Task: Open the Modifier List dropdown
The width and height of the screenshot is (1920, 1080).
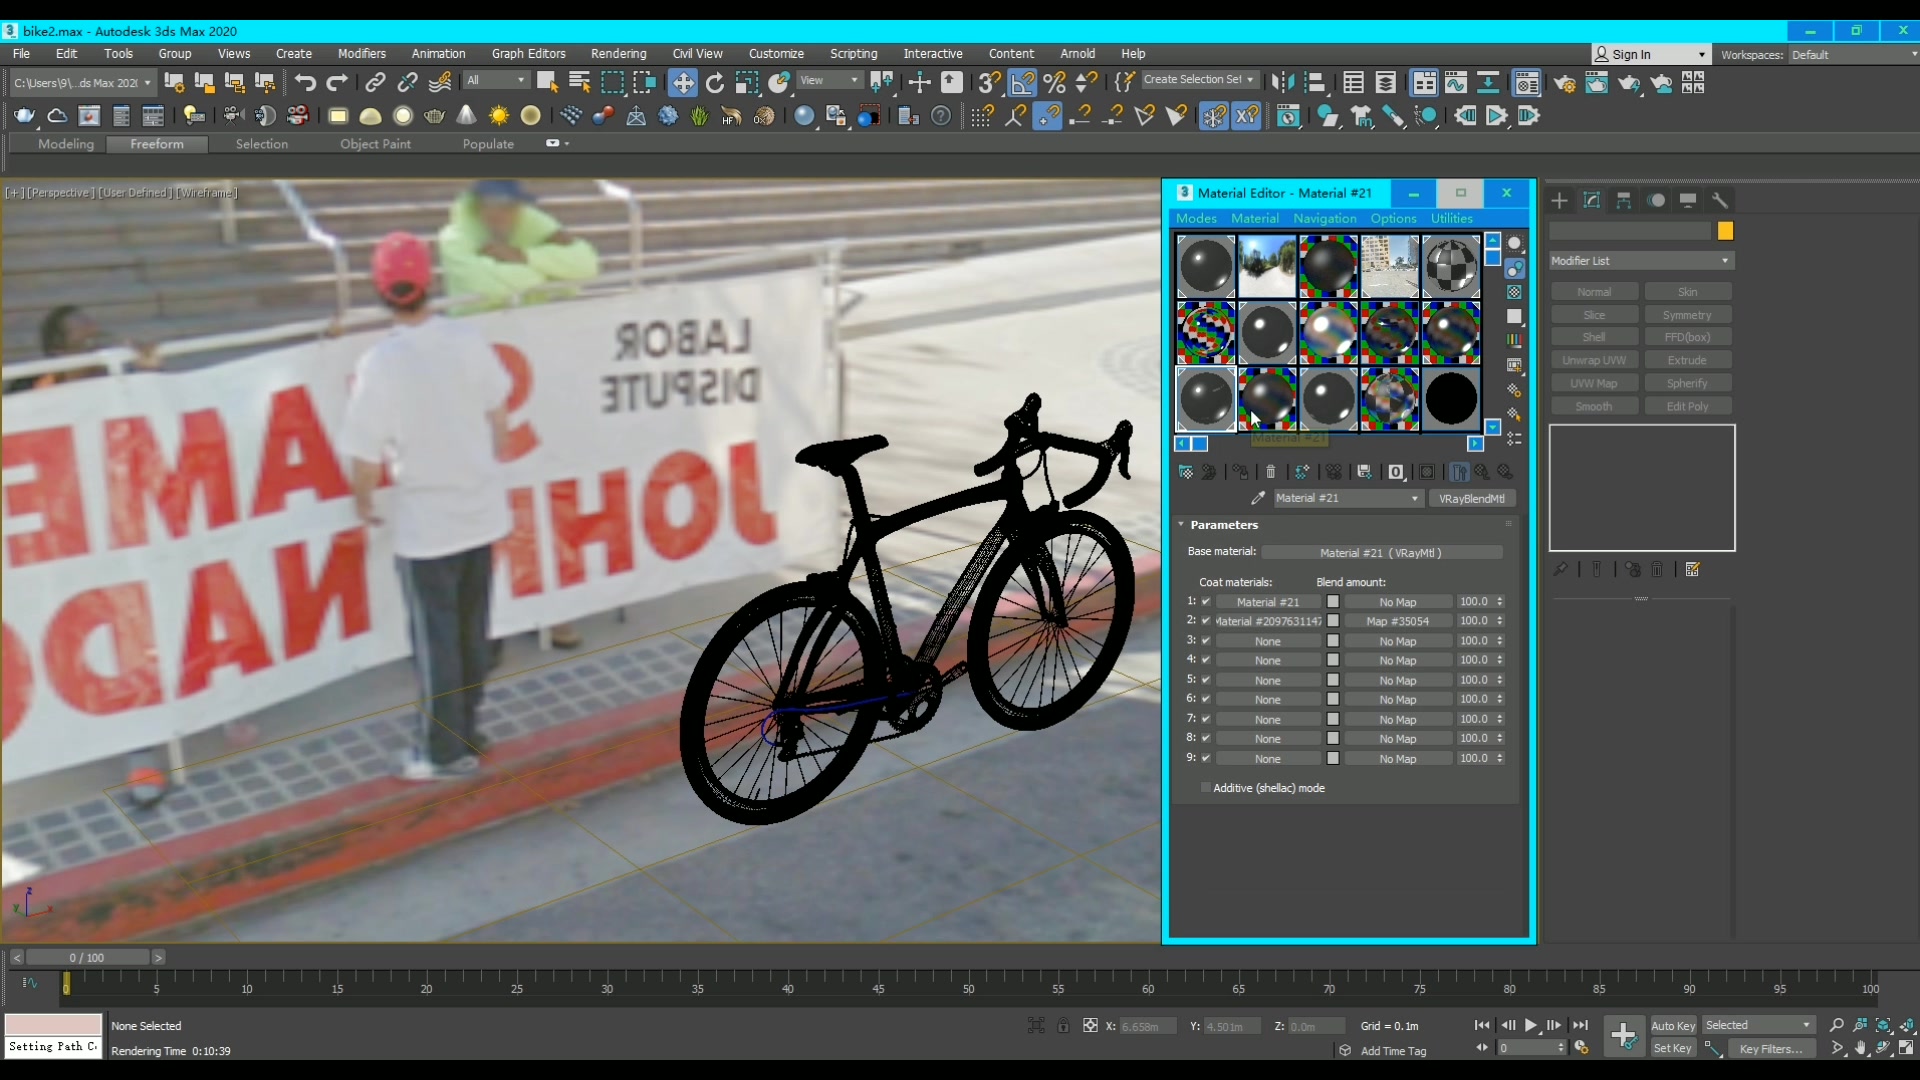Action: point(1640,261)
